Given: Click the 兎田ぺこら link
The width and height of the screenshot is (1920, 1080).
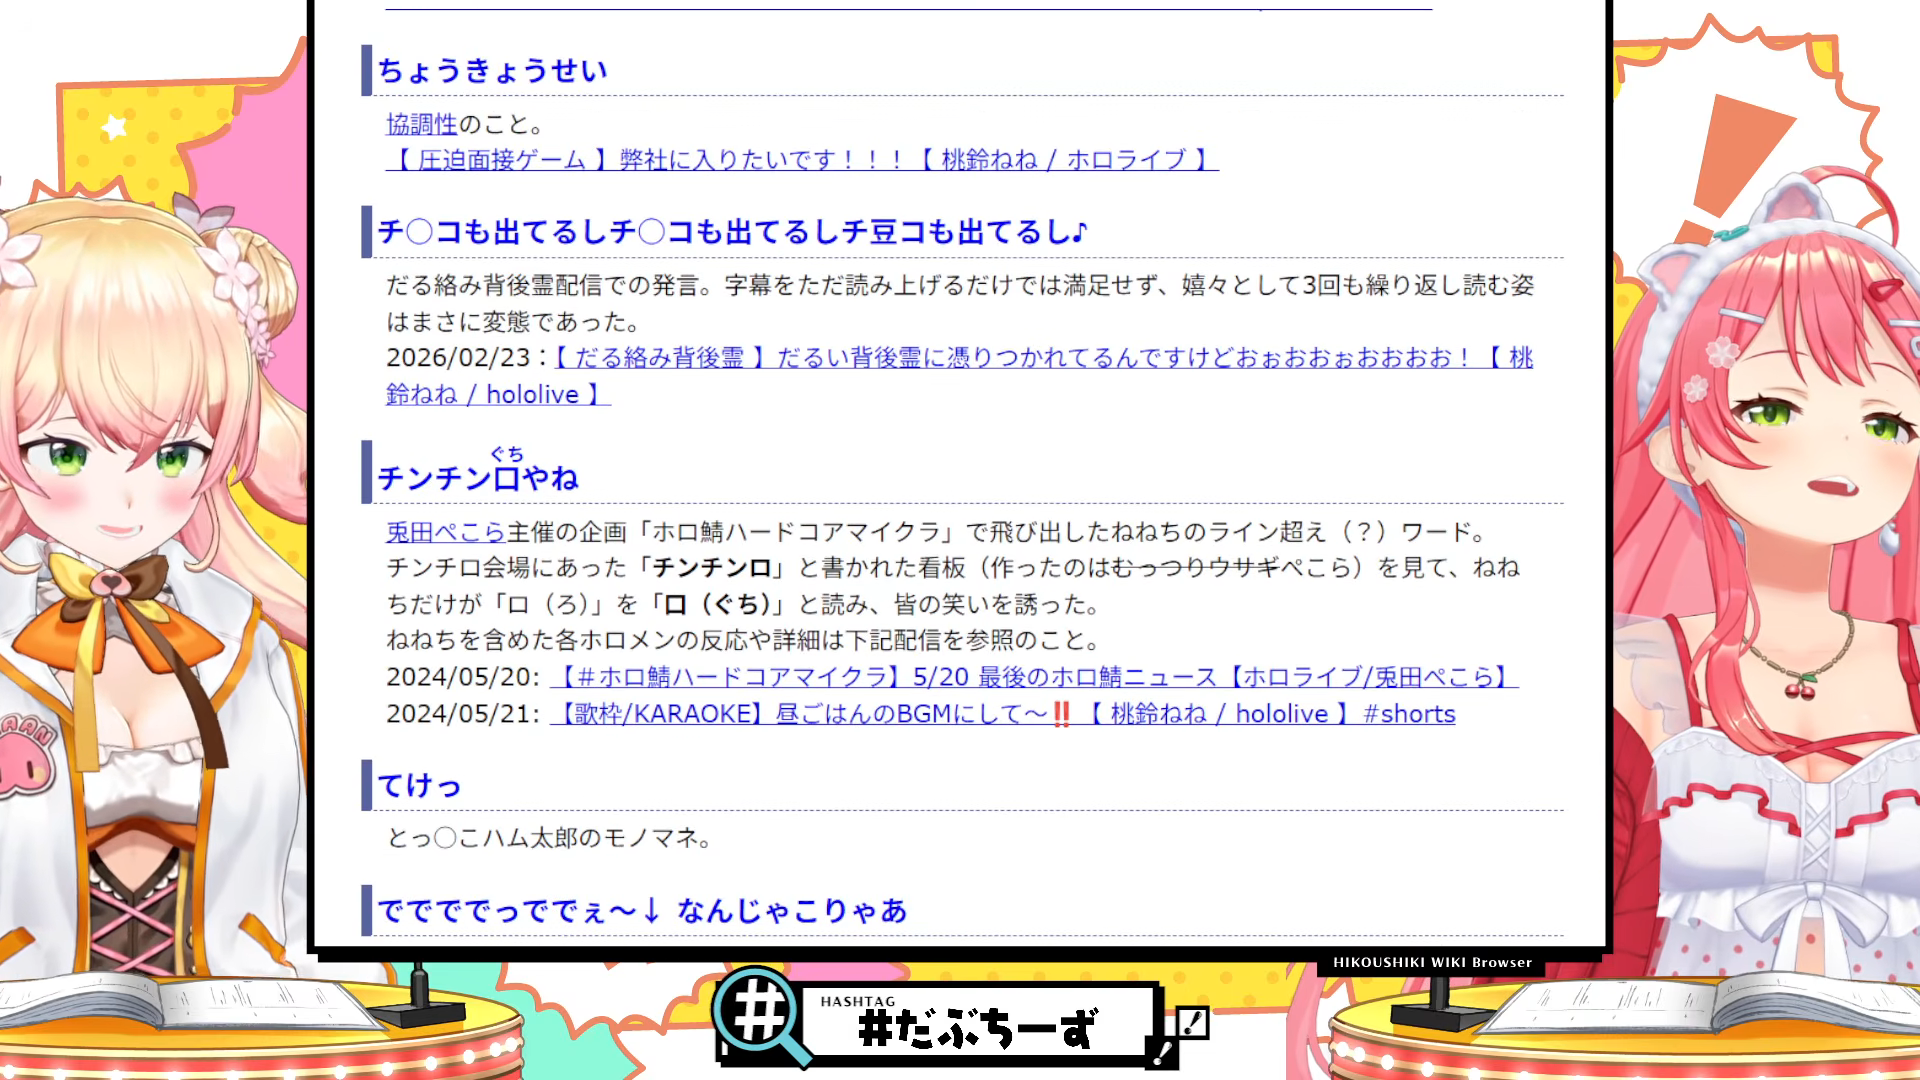Looking at the screenshot, I should (445, 532).
